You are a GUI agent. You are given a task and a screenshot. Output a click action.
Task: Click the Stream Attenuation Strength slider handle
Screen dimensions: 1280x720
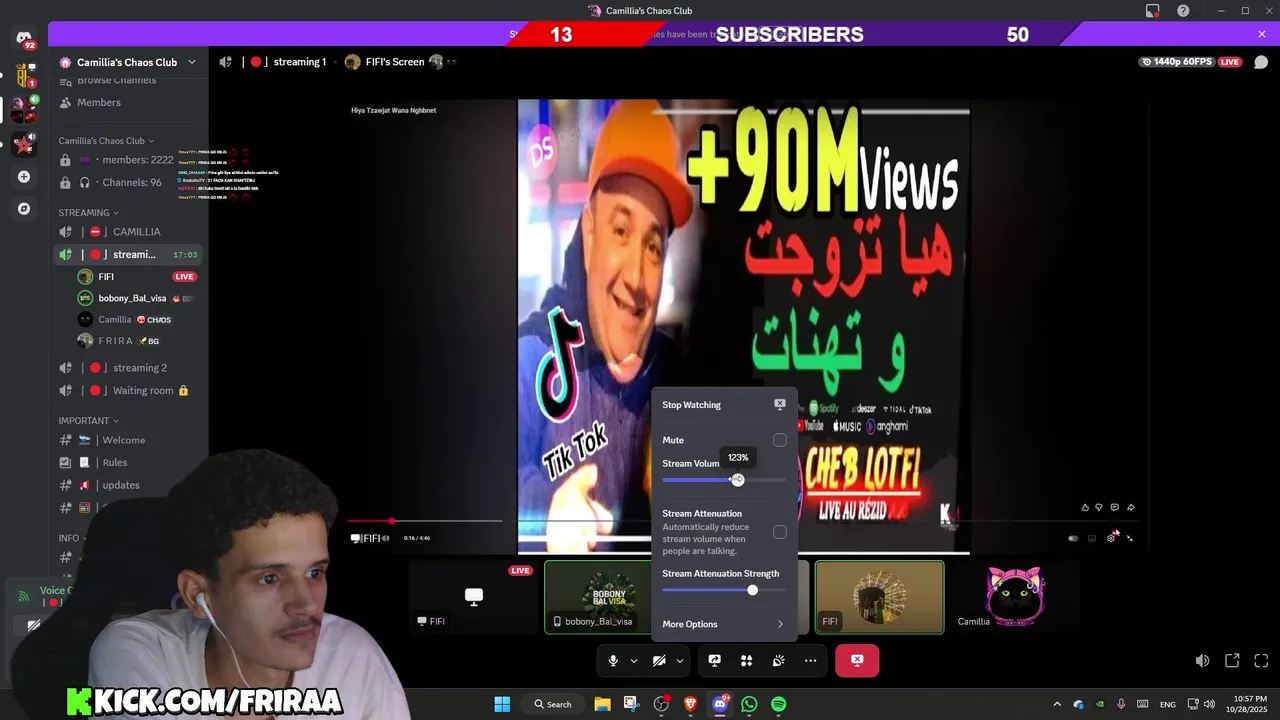coord(753,590)
